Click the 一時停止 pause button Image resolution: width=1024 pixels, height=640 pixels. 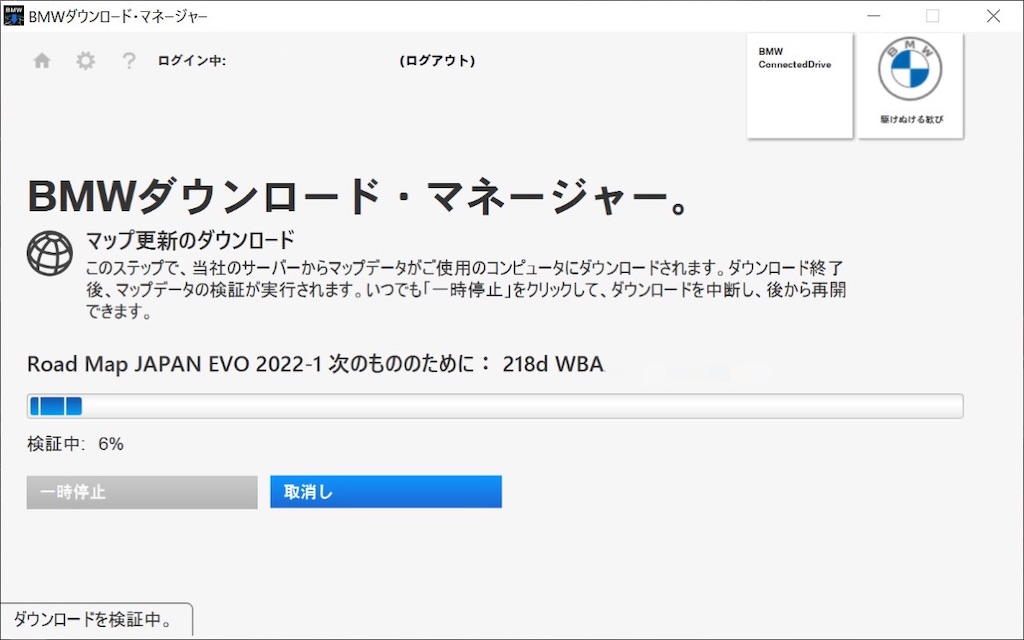coord(140,491)
